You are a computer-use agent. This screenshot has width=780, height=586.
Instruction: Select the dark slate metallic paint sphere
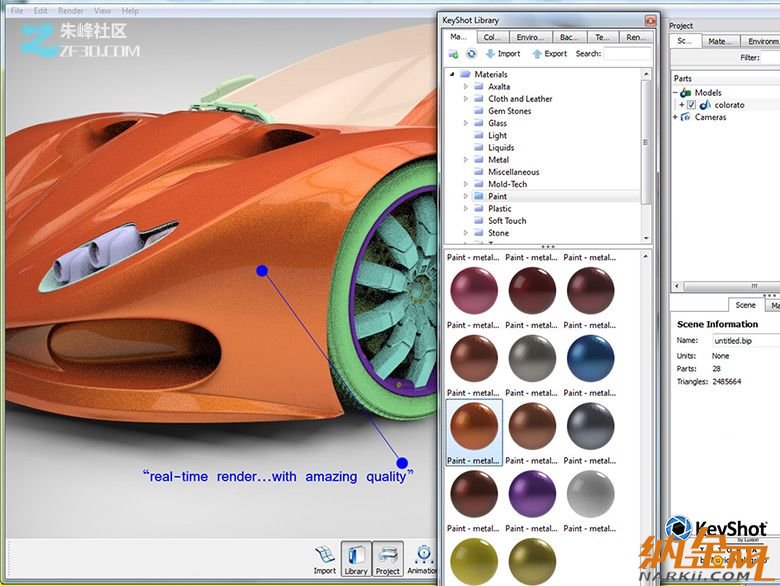(590, 426)
